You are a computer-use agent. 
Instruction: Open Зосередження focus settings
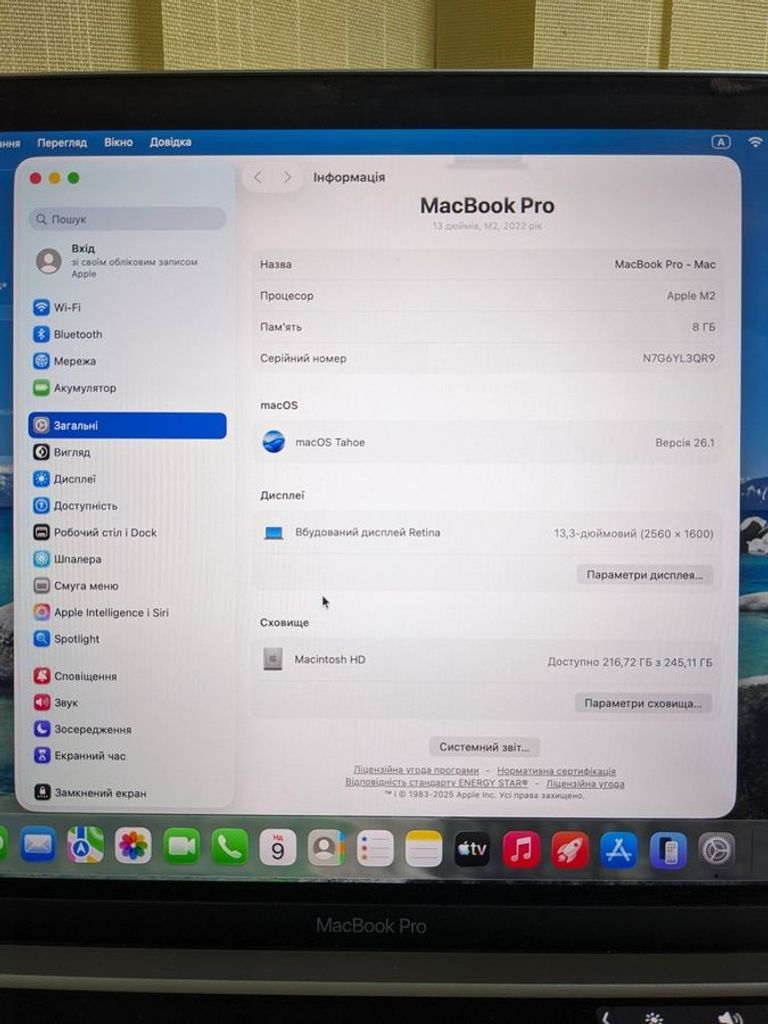(x=82, y=729)
